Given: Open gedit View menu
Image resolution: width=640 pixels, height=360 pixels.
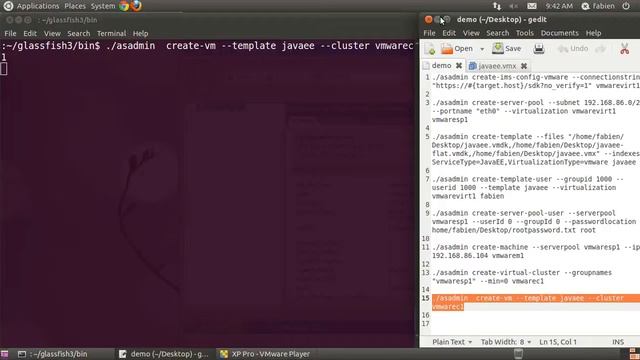Looking at the screenshot, I should (x=471, y=33).
